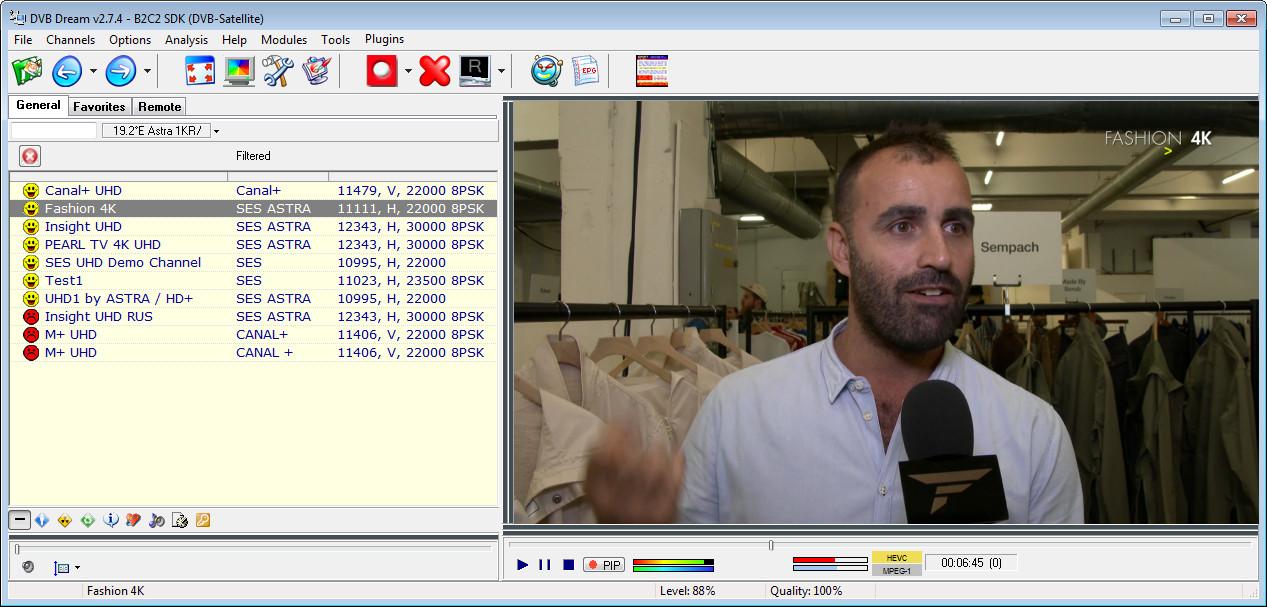
Task: Click the blue diamond icon below channel list
Action: pyautogui.click(x=42, y=520)
